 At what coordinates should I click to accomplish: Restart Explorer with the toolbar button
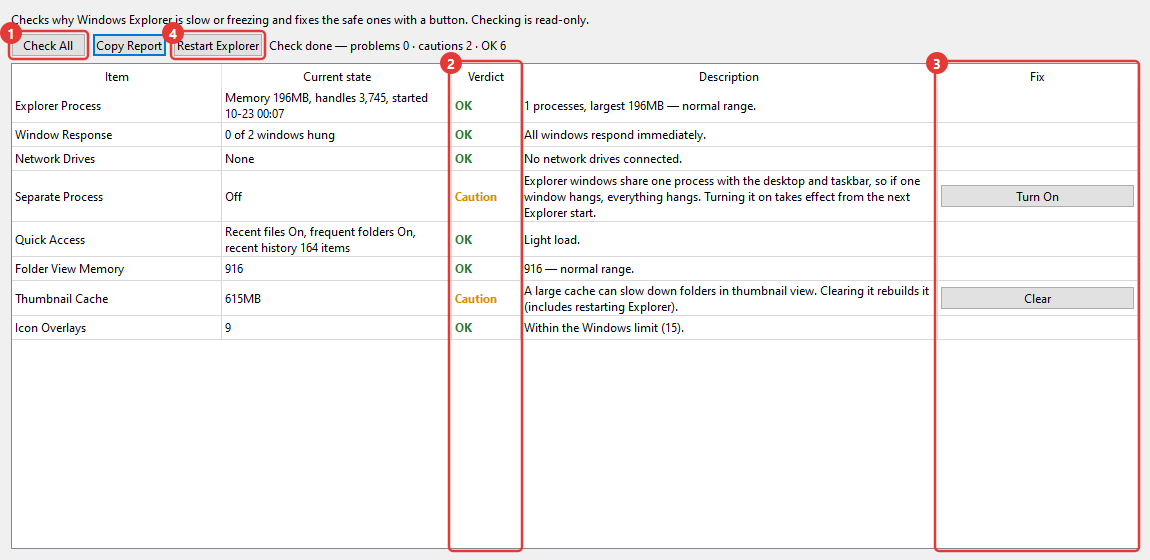(218, 45)
